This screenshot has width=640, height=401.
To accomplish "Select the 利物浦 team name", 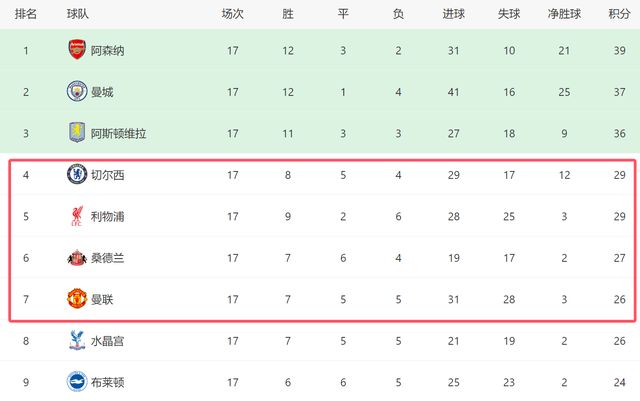I will [107, 216].
